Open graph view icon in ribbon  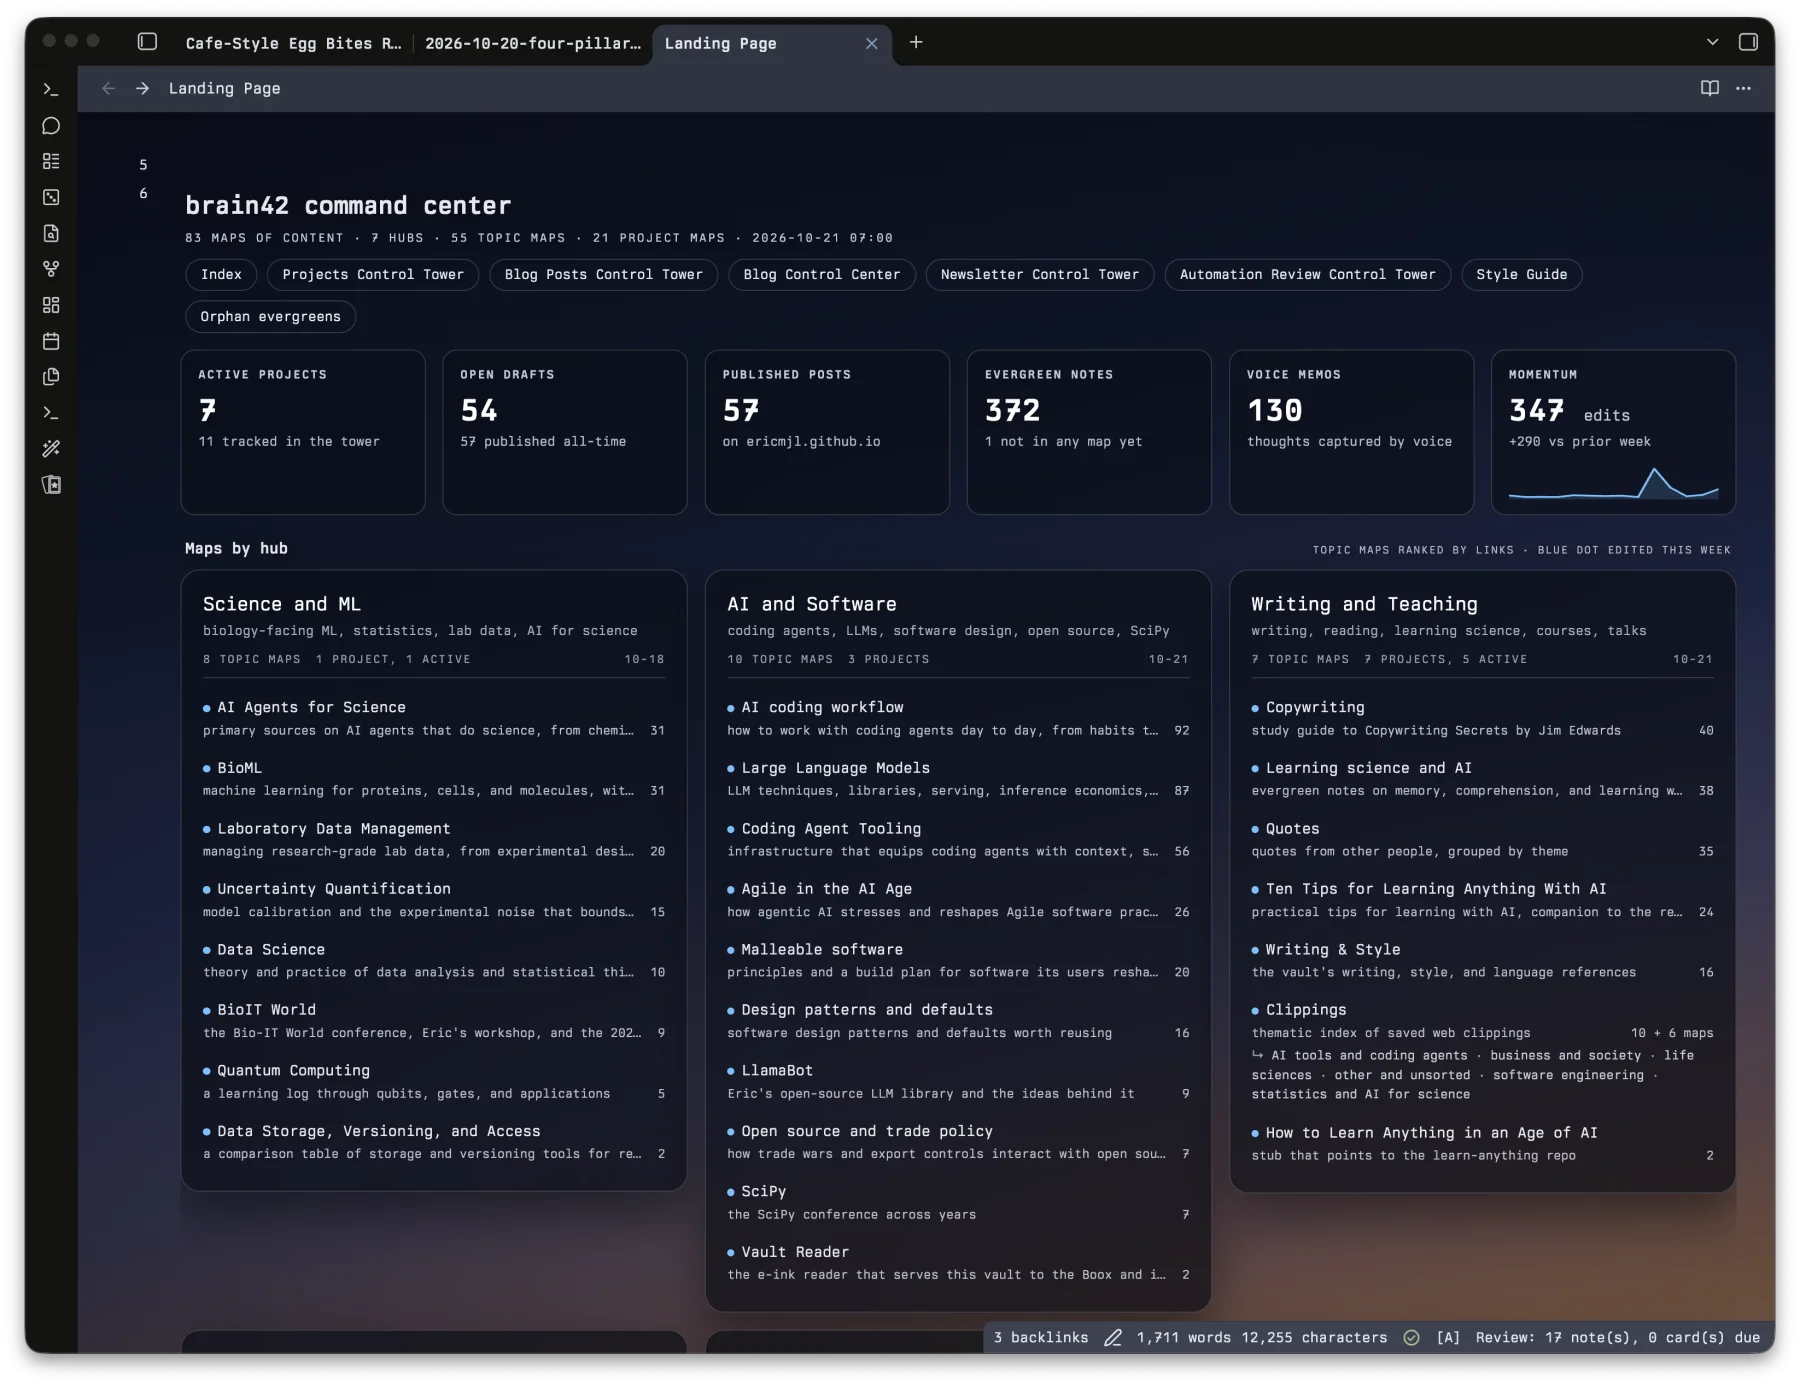51,269
